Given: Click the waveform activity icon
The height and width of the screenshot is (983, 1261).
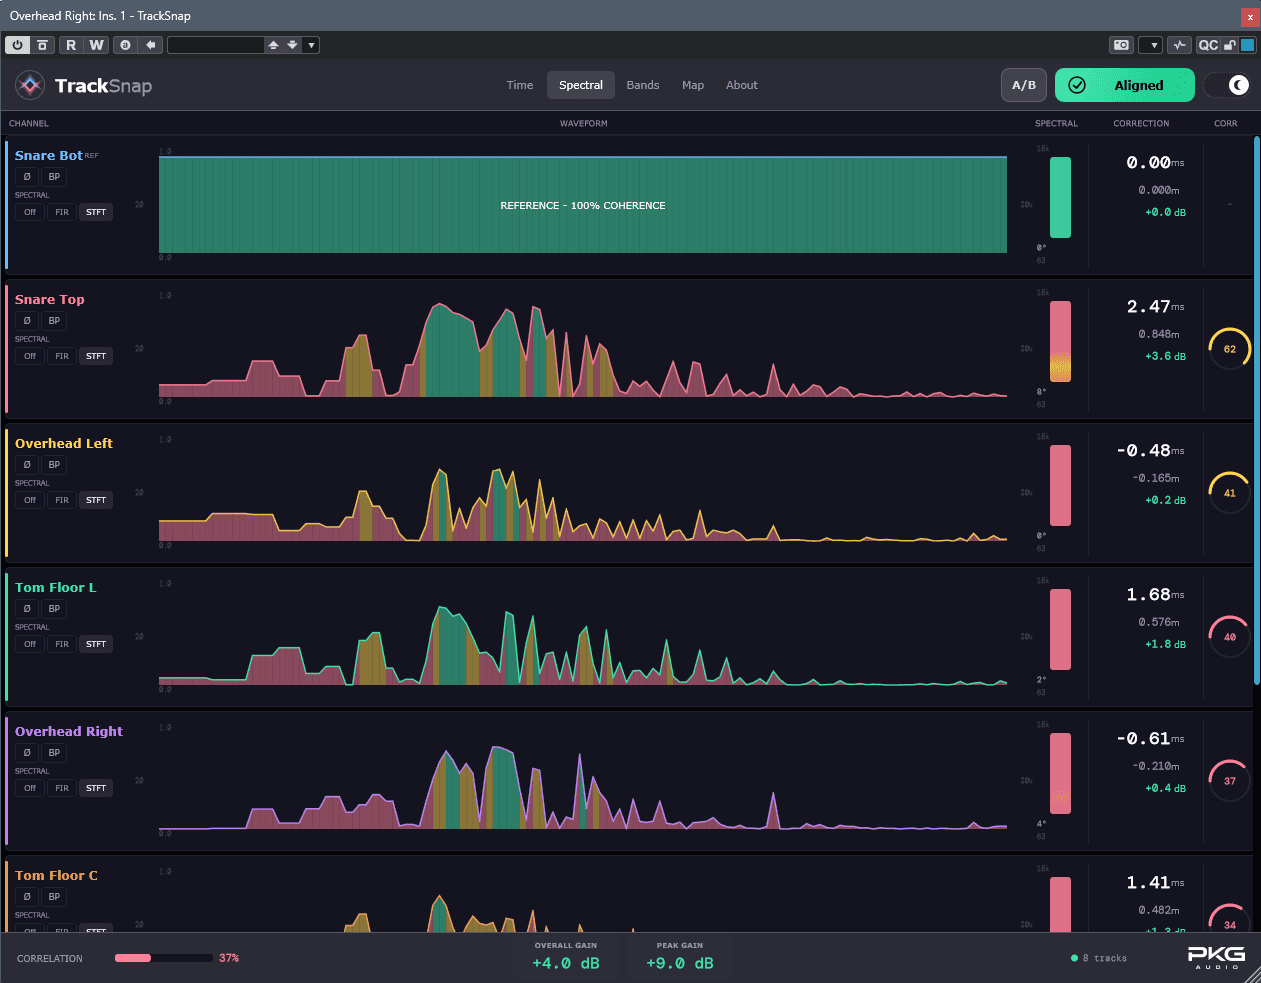Looking at the screenshot, I should tap(1180, 45).
